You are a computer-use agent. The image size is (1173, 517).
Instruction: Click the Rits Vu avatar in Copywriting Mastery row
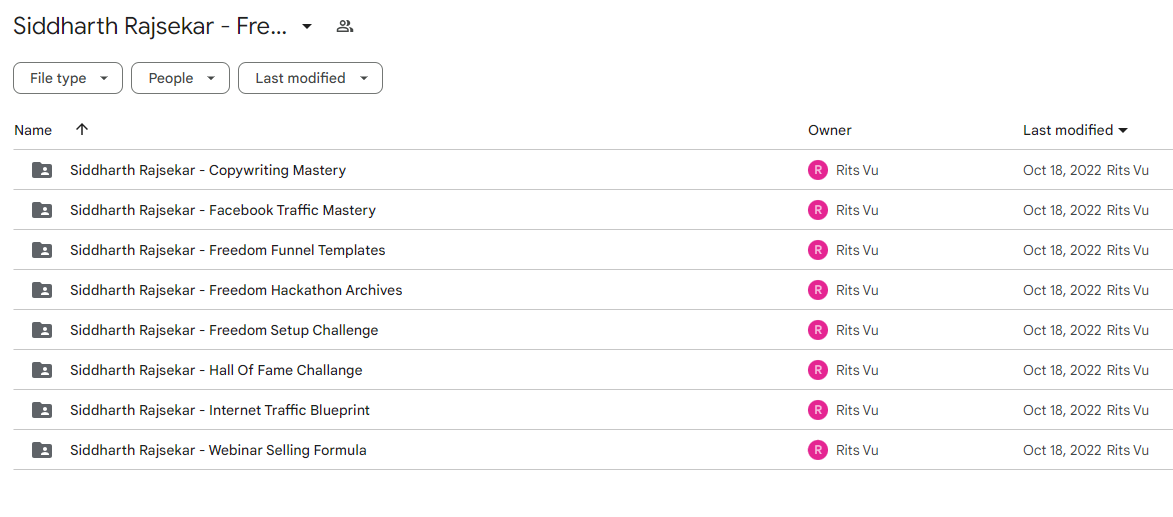click(x=818, y=170)
